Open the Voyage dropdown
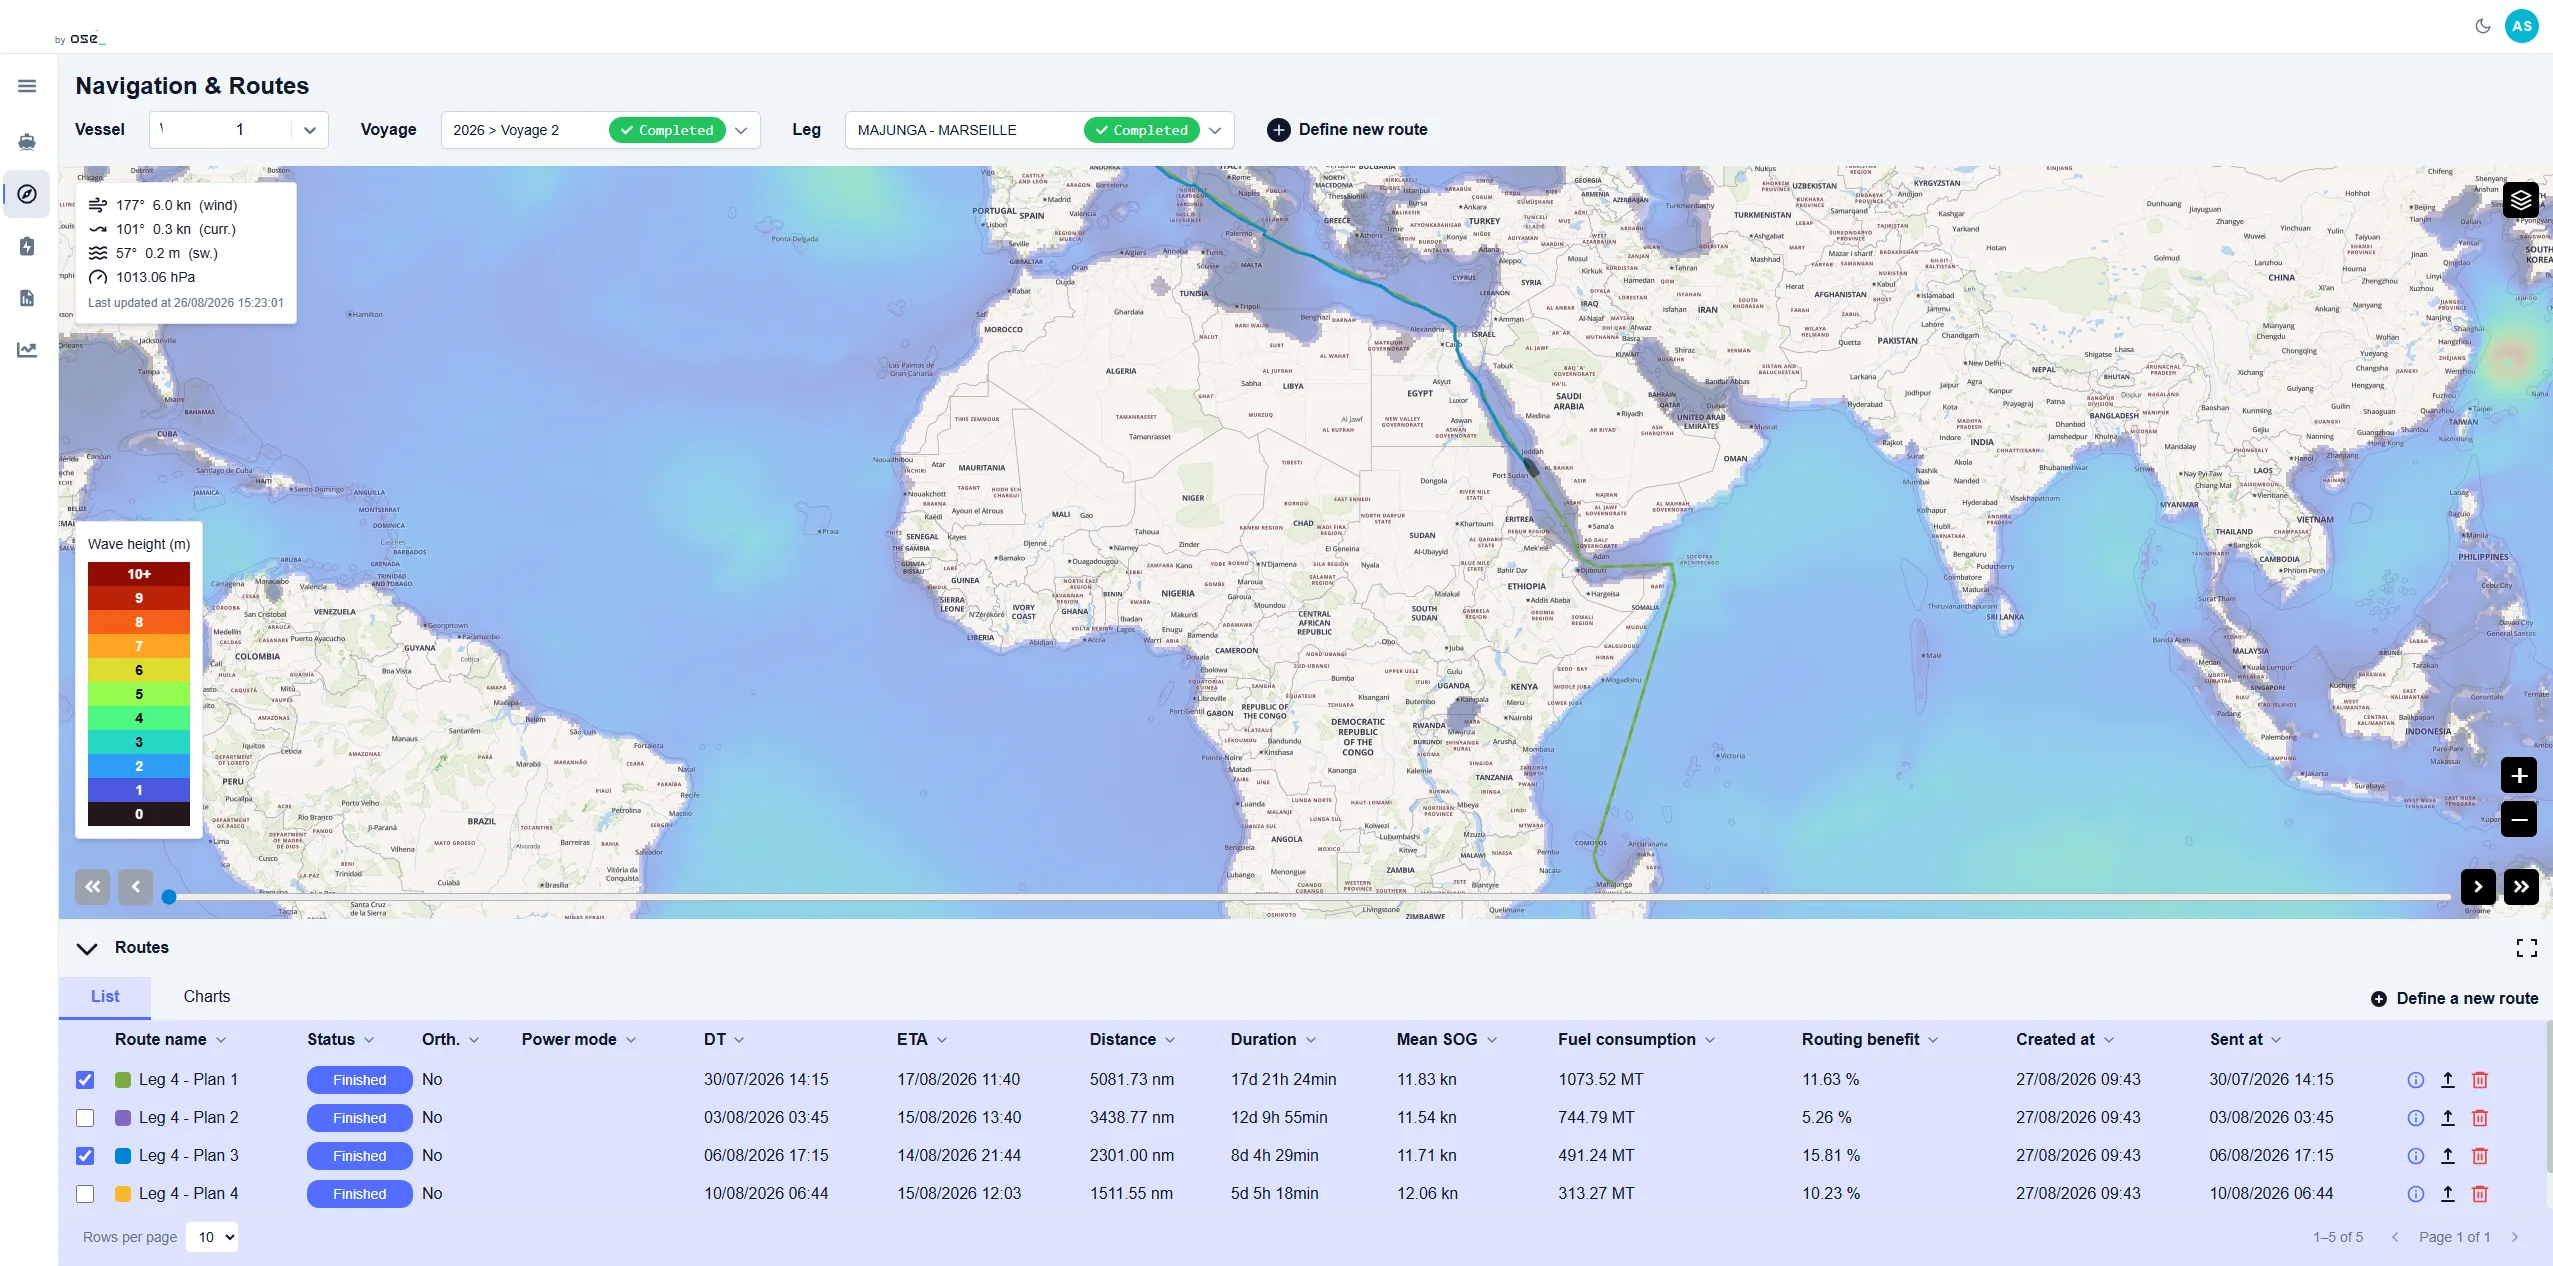This screenshot has height=1266, width=2553. click(600, 130)
